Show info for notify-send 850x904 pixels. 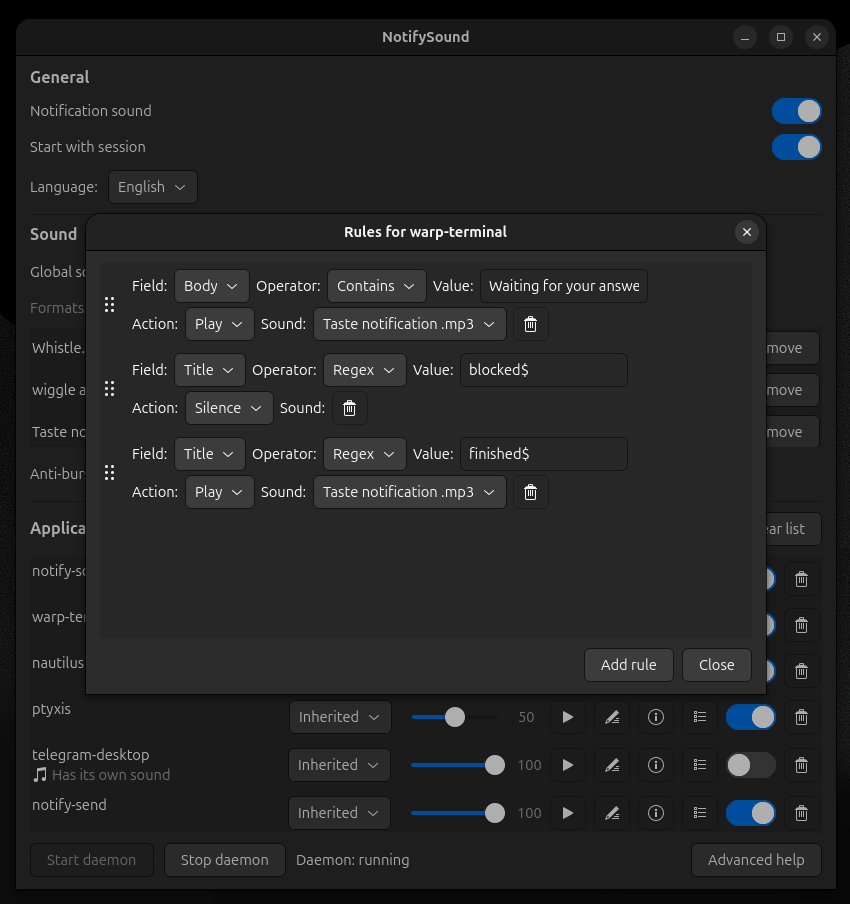[x=656, y=813]
